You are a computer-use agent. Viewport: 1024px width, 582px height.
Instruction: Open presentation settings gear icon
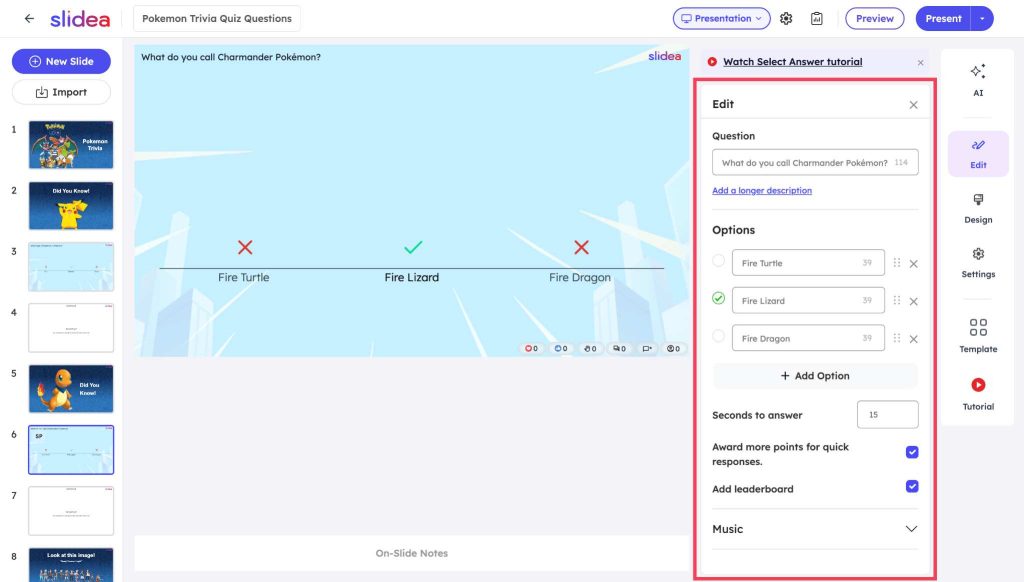tap(786, 18)
